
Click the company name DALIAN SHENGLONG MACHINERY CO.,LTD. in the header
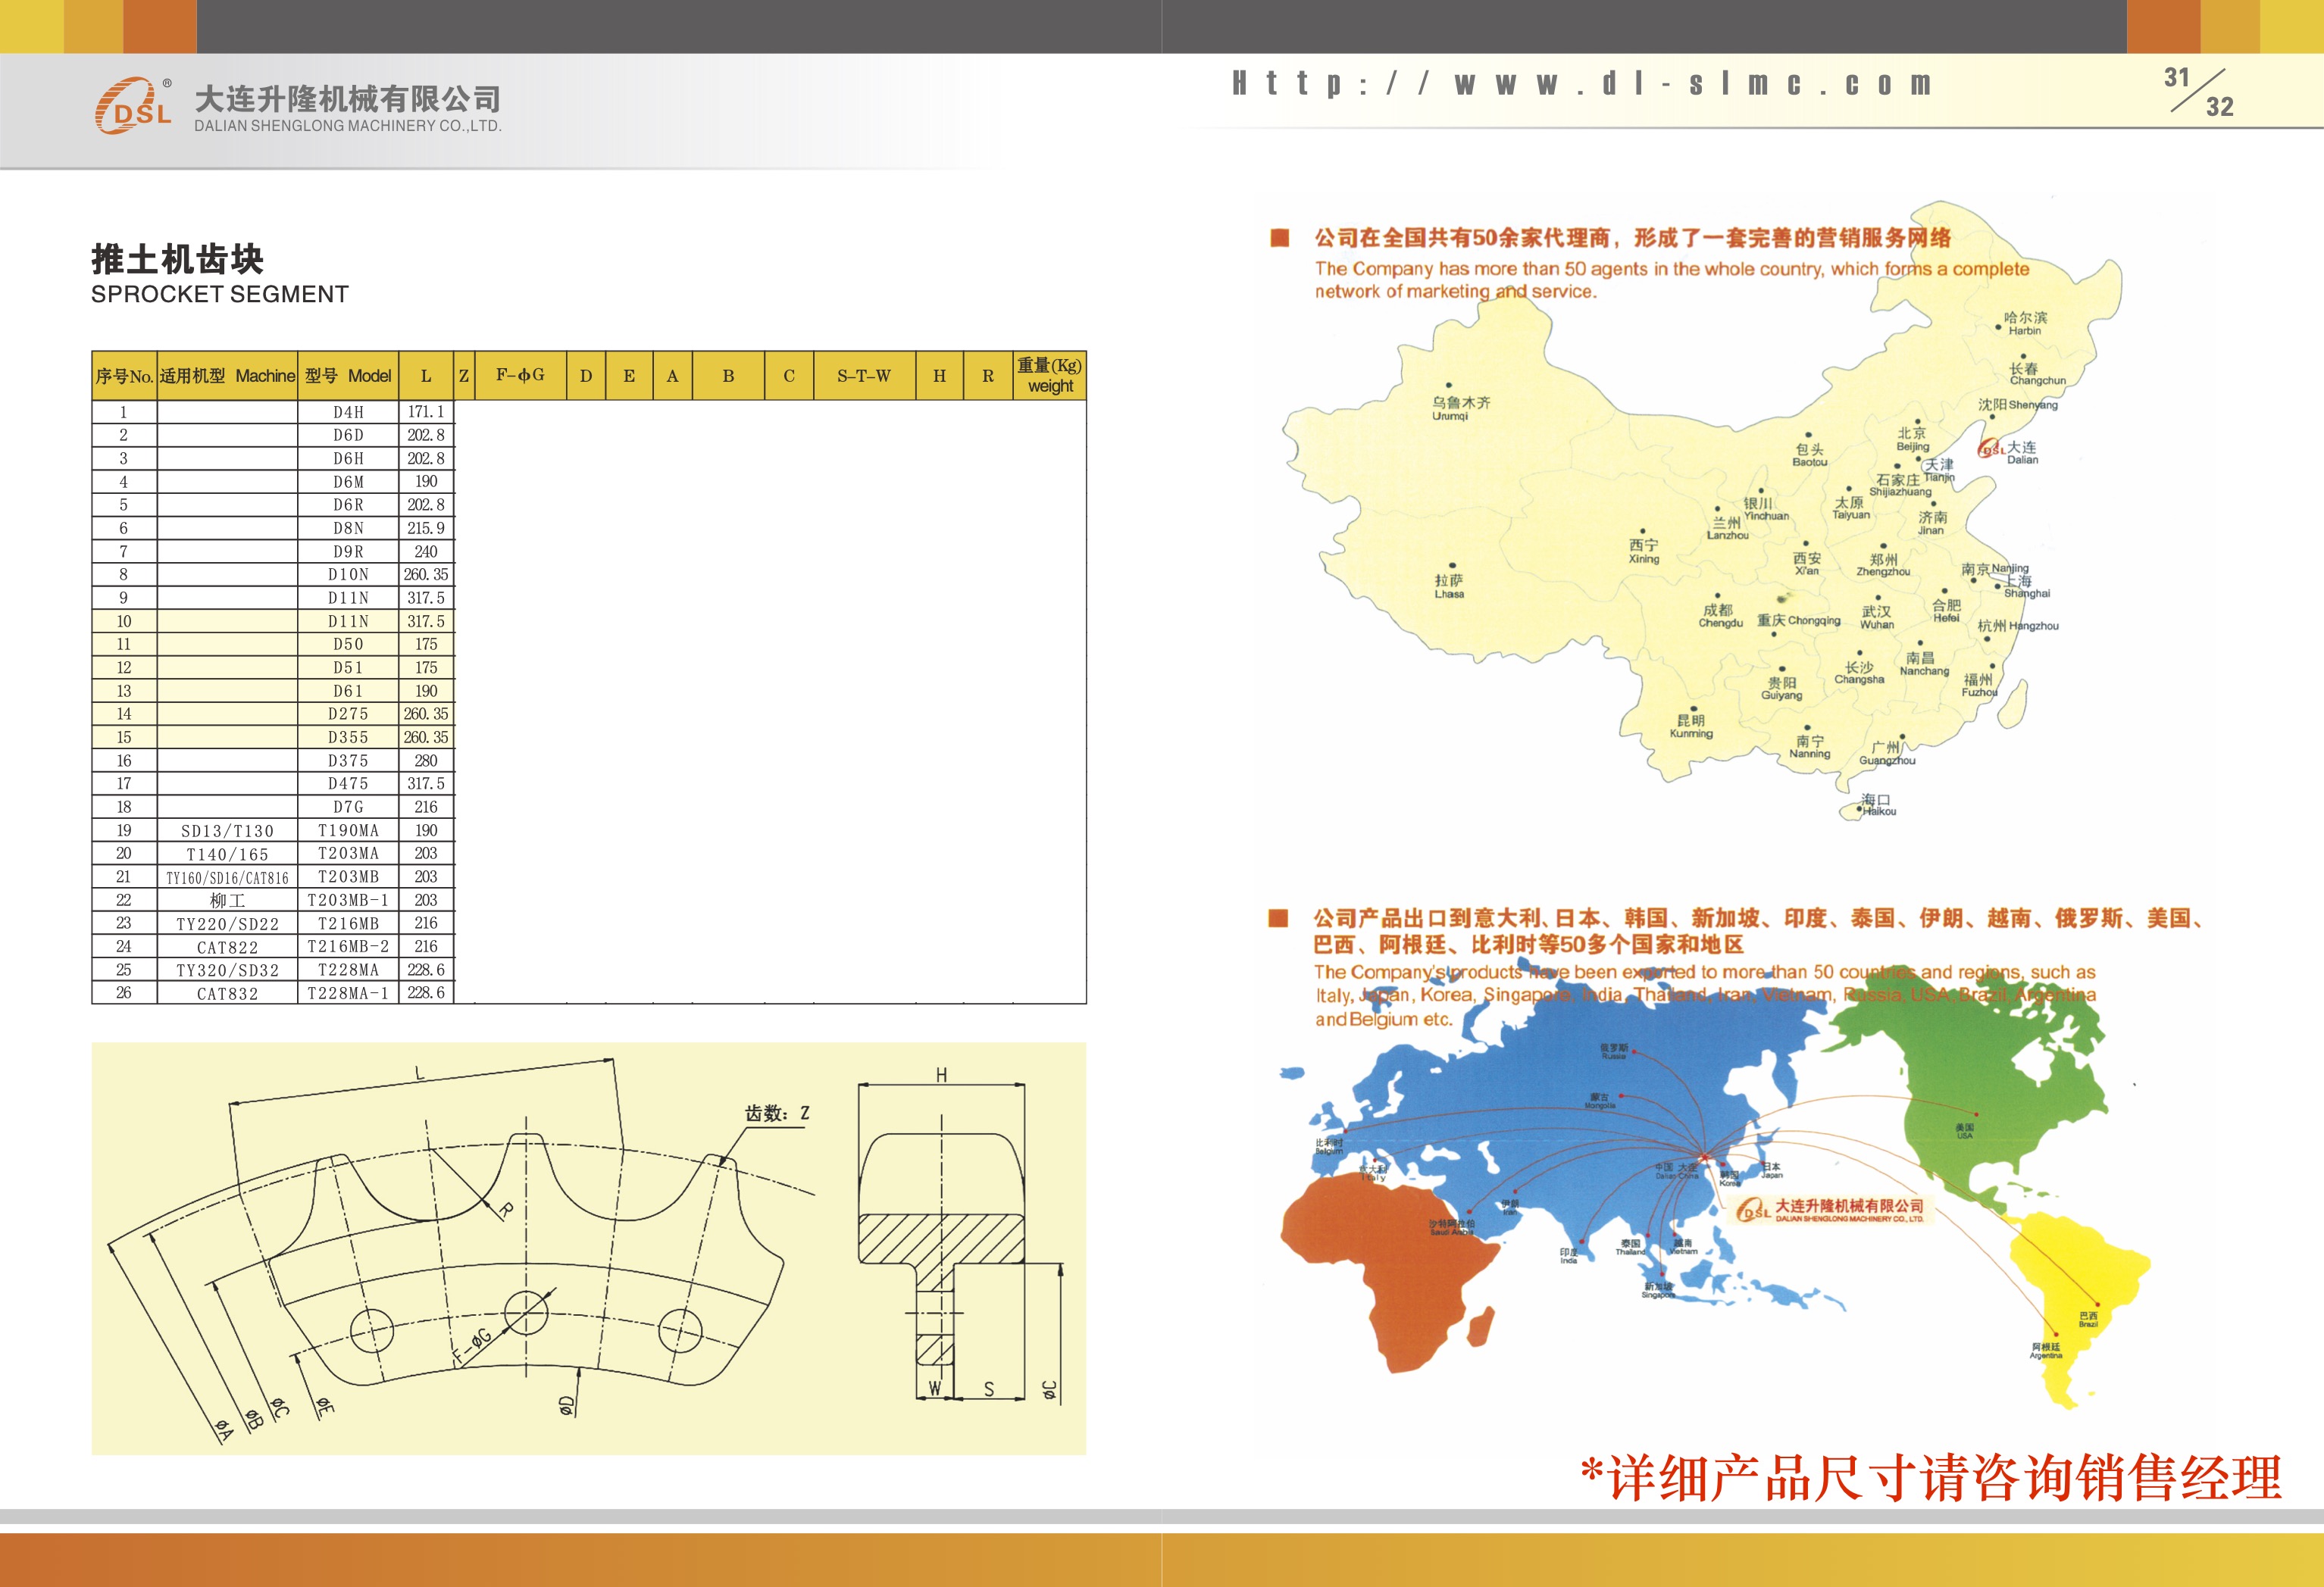(x=348, y=126)
